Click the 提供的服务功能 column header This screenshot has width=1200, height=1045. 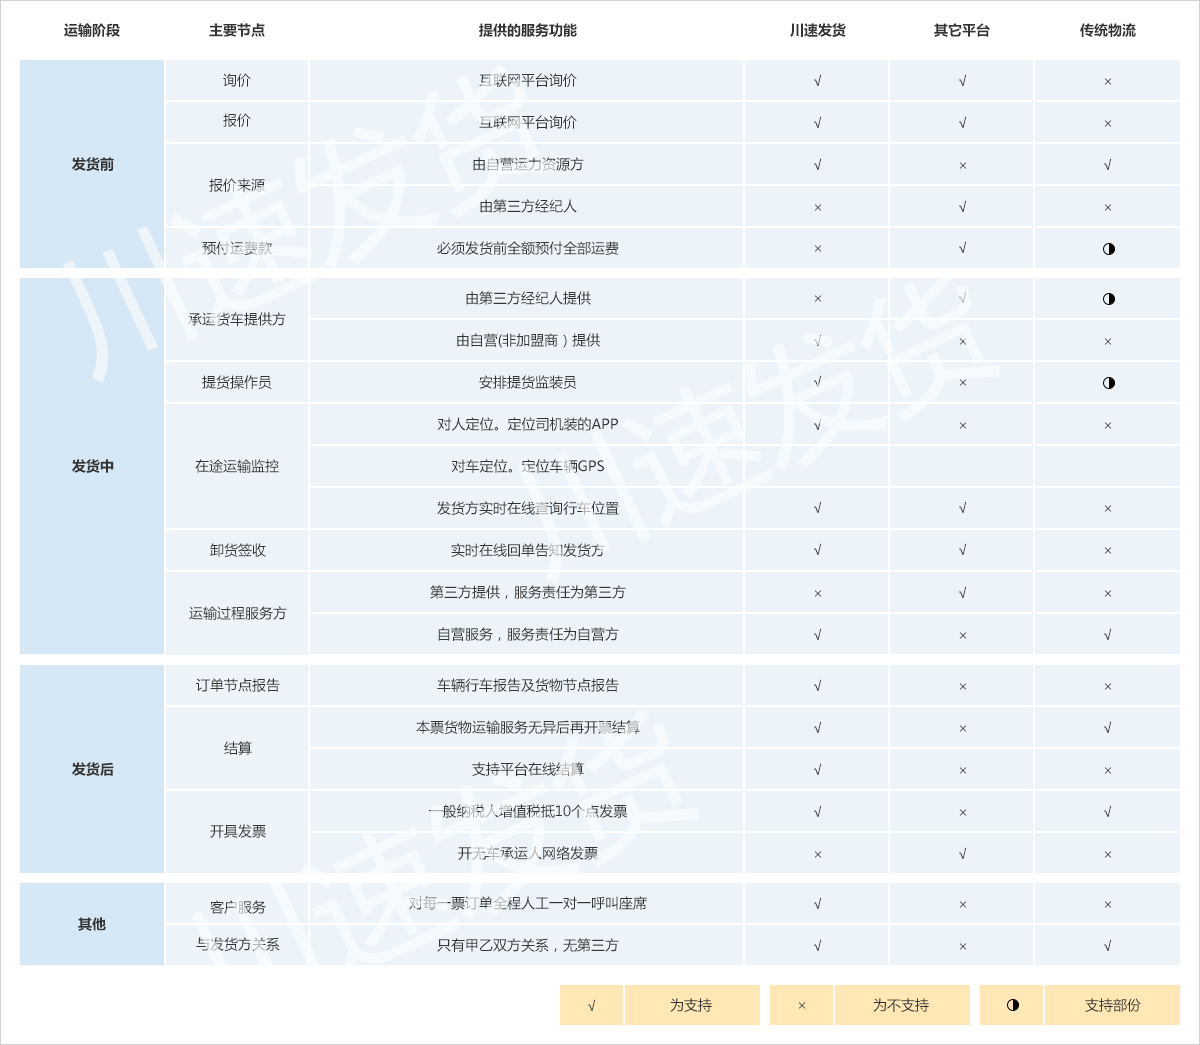point(527,31)
